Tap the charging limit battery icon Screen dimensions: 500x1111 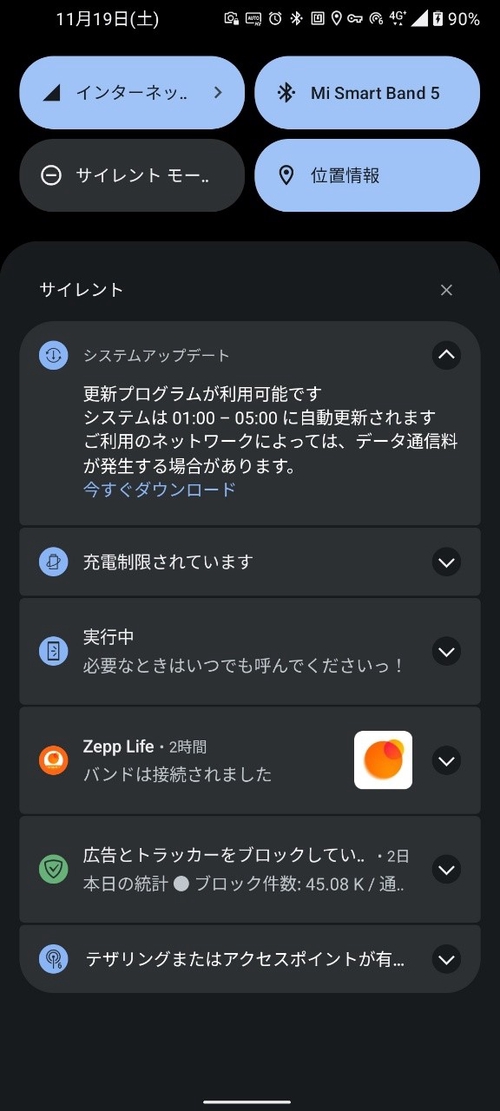coord(53,563)
